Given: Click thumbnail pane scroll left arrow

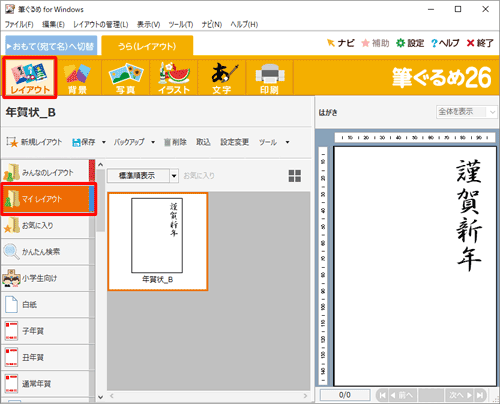Looking at the screenshot, I should point(112,396).
